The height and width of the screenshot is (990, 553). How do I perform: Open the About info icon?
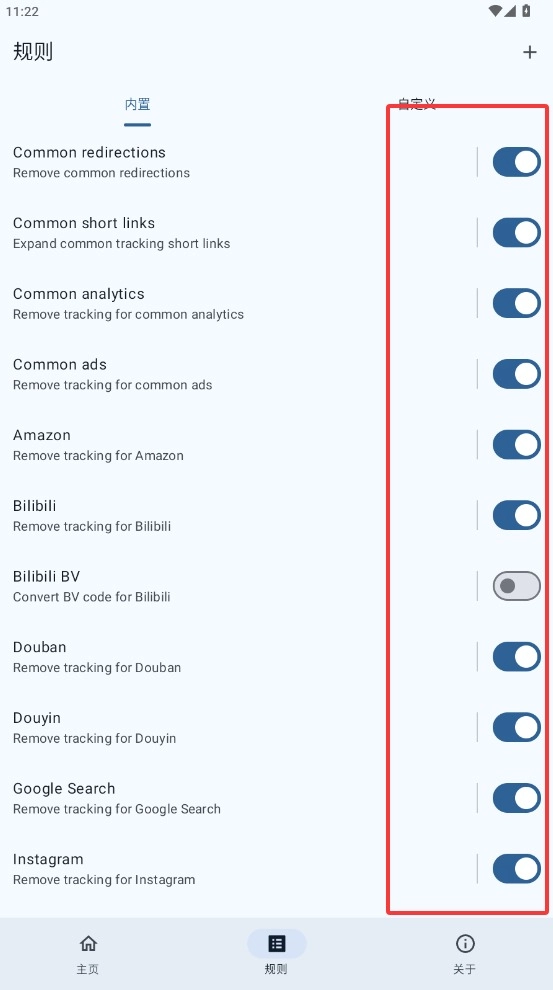(x=465, y=943)
